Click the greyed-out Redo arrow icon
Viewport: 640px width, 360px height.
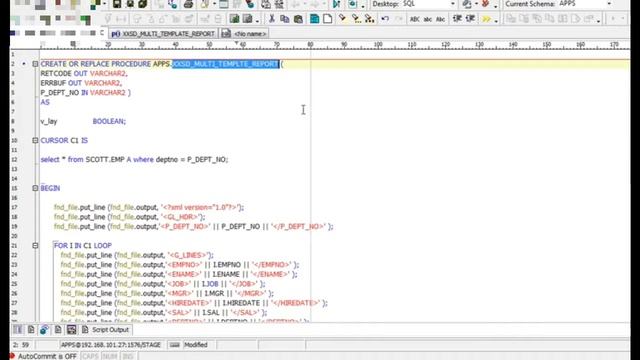399,19
